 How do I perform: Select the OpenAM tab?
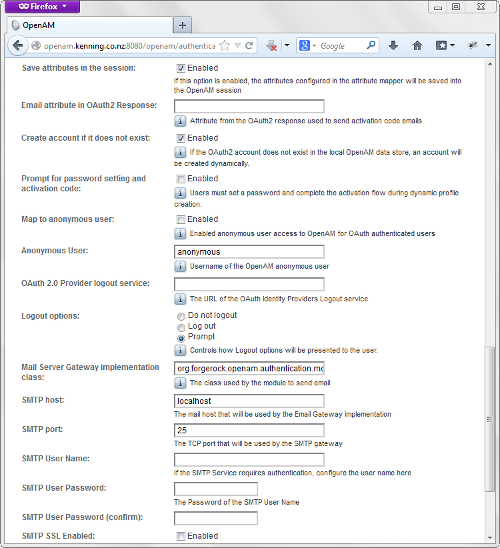[90, 25]
